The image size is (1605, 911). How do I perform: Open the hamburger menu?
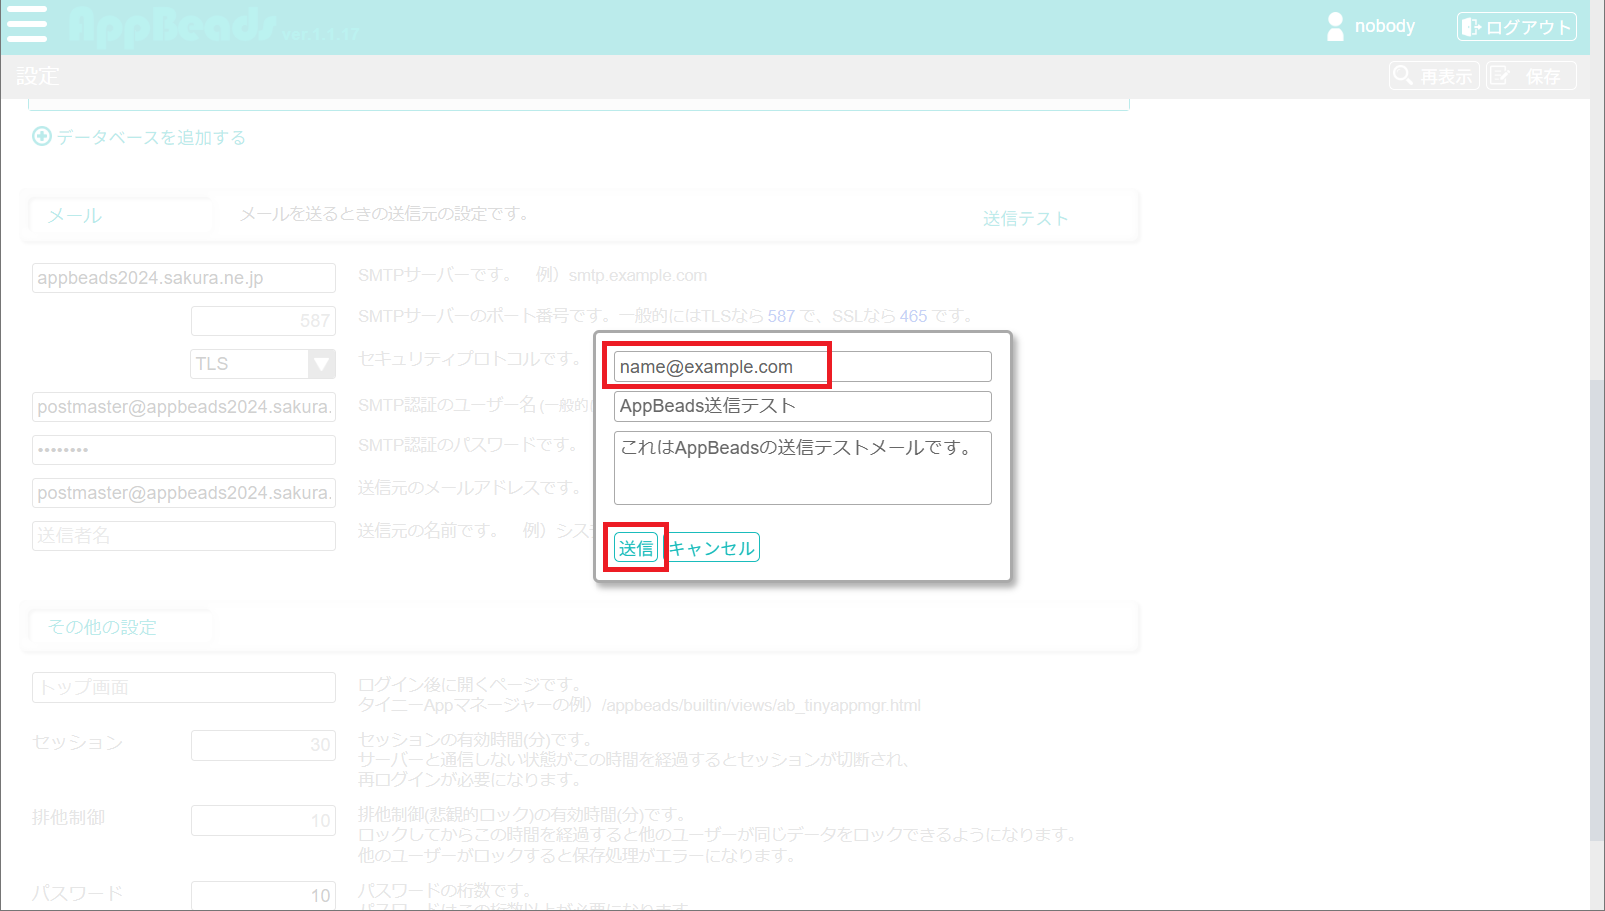[27, 24]
